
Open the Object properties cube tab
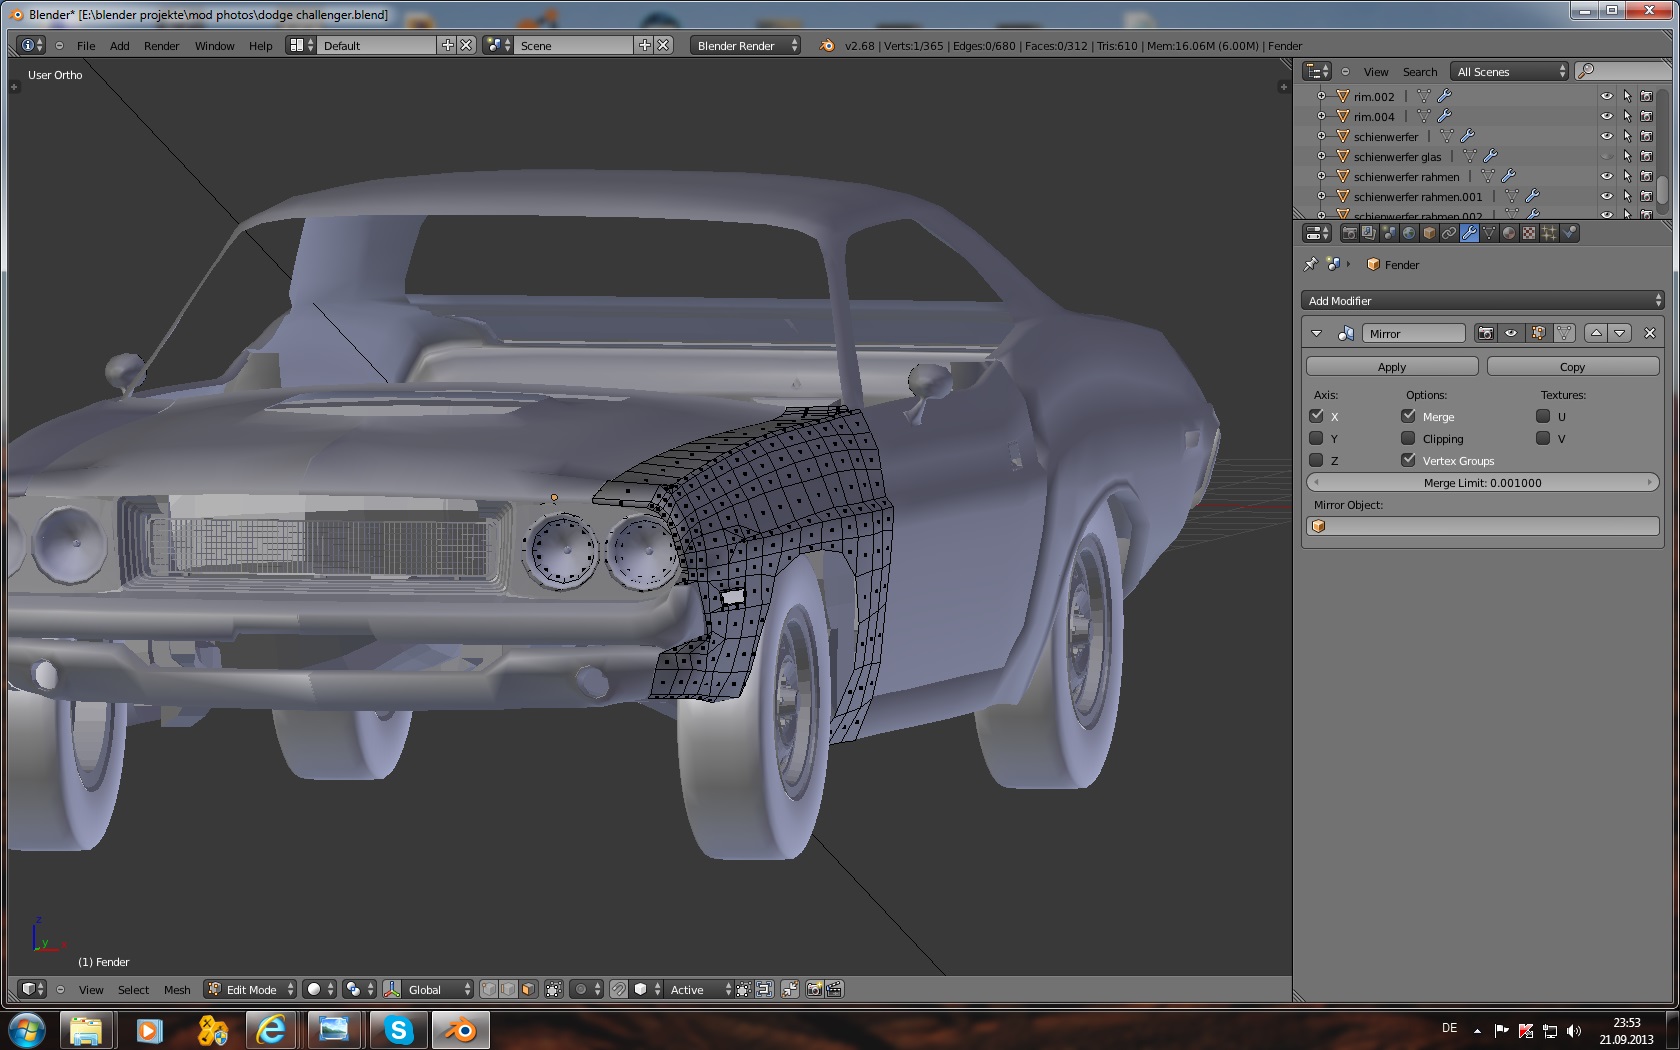pyautogui.click(x=1429, y=233)
